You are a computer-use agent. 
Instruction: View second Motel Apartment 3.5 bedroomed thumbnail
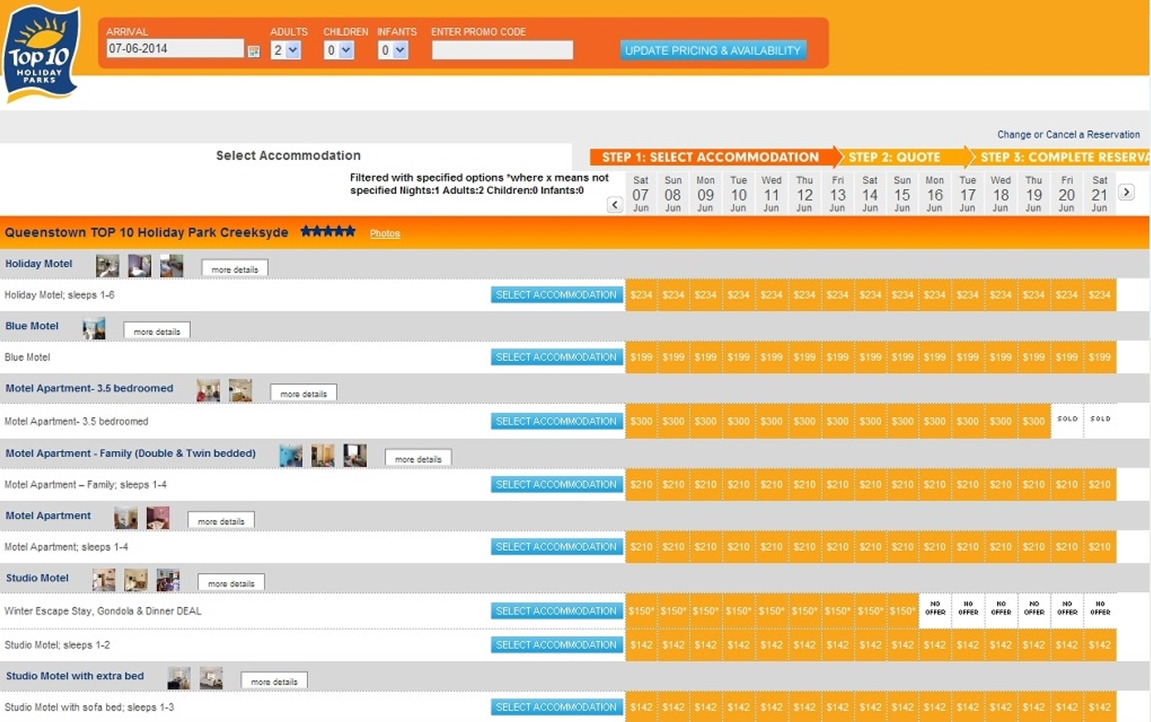[240, 390]
